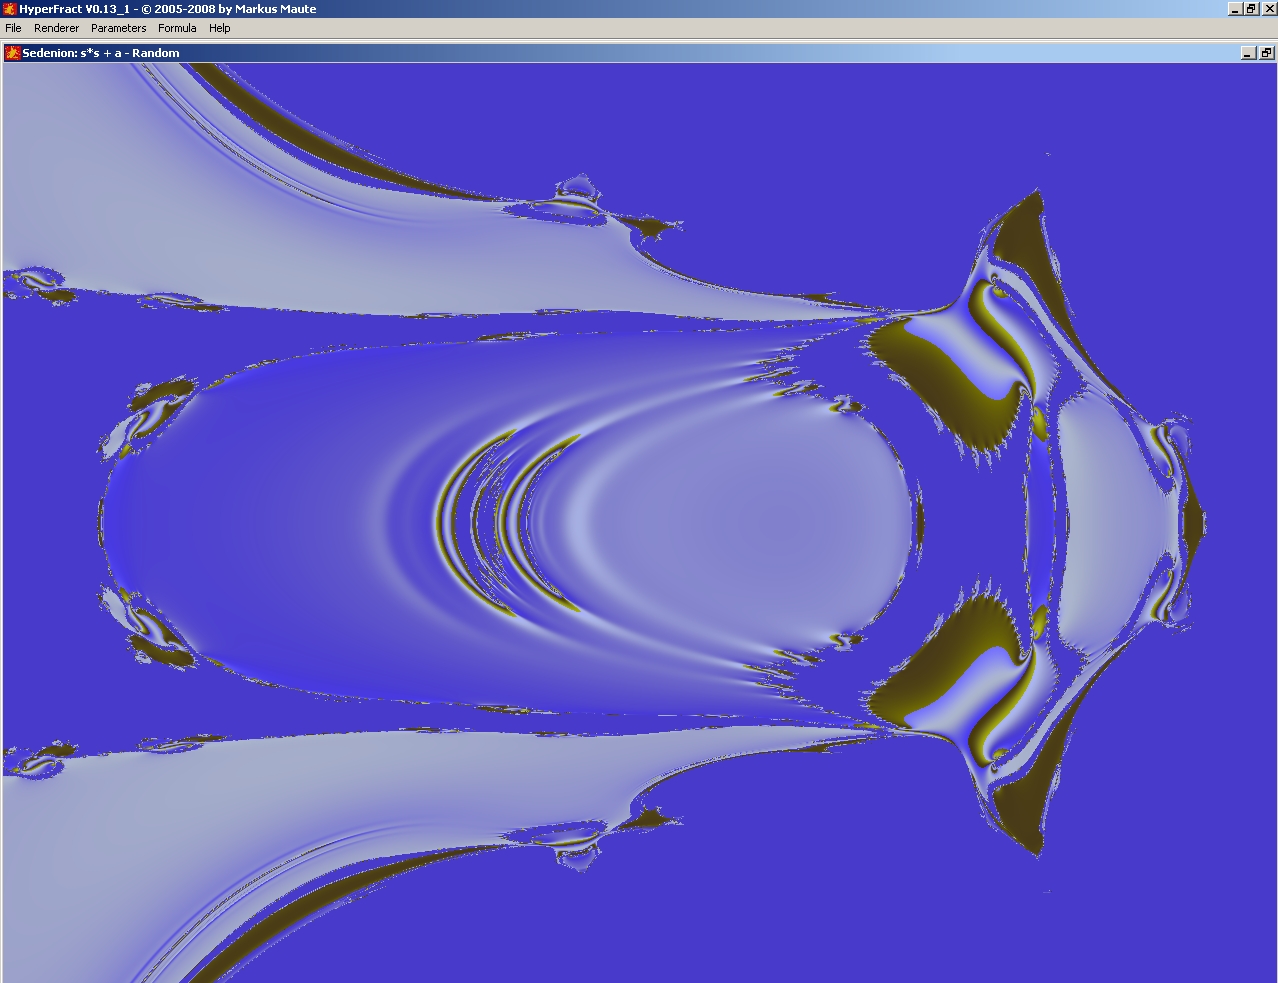Minimize the HyperFract main window
The height and width of the screenshot is (983, 1278).
point(1235,9)
